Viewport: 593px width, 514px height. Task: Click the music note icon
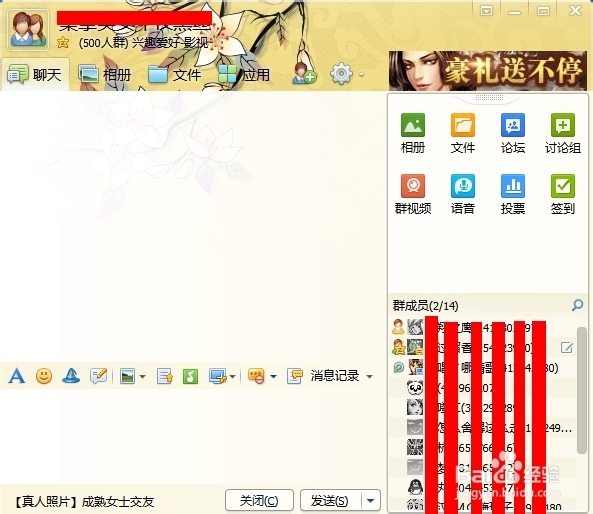(190, 376)
